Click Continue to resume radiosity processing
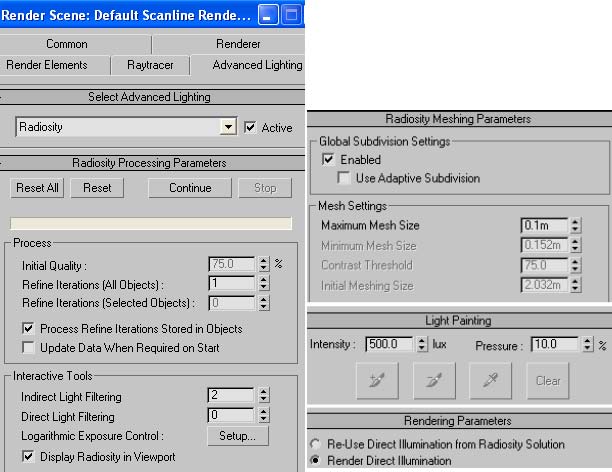 pos(190,188)
